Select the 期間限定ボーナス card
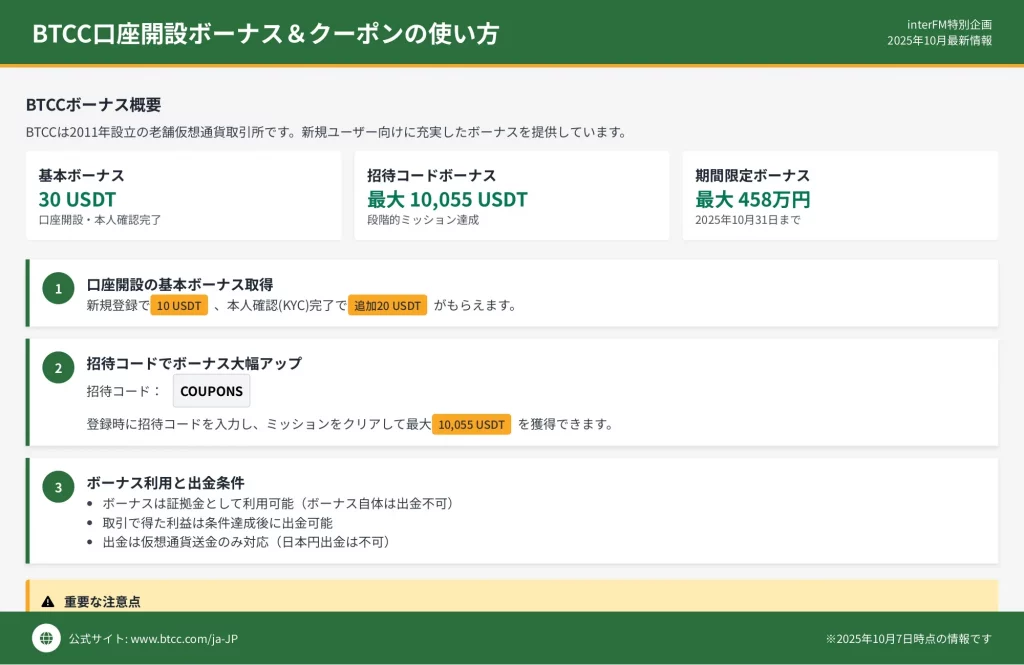 [x=840, y=196]
